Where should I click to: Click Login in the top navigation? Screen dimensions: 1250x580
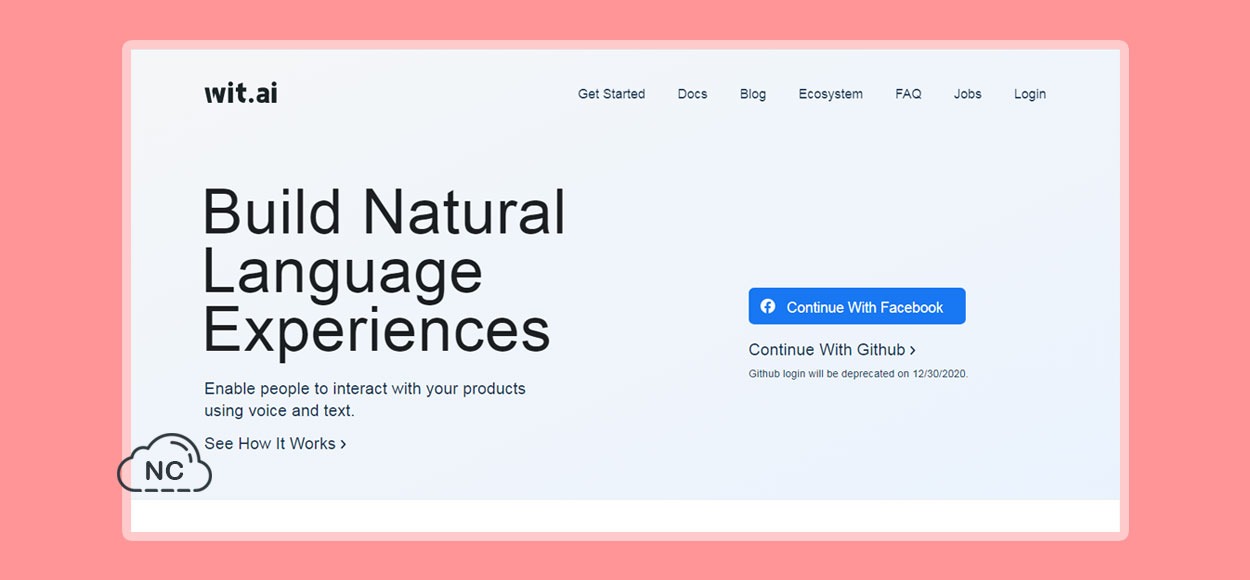pyautogui.click(x=1029, y=94)
